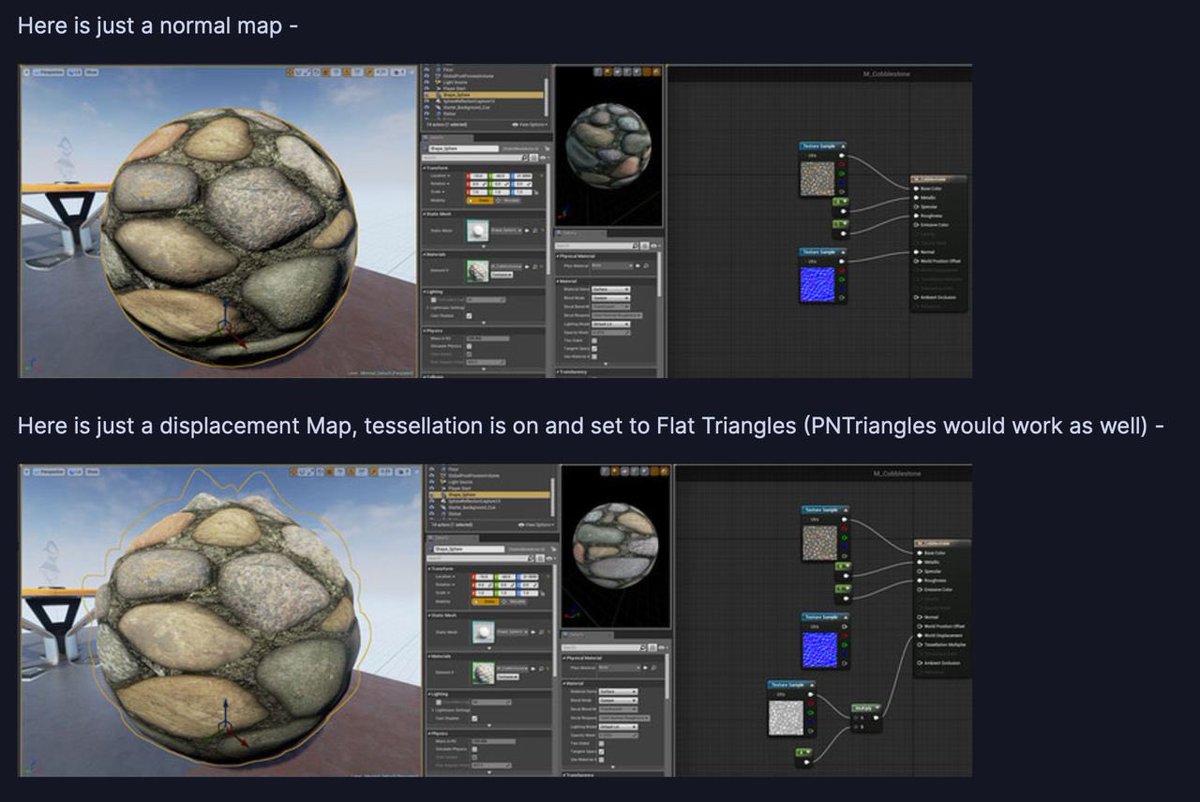This screenshot has width=1200, height=802.
Task: Browse to Phys Material asset, first screenshot
Action: coord(646,266)
